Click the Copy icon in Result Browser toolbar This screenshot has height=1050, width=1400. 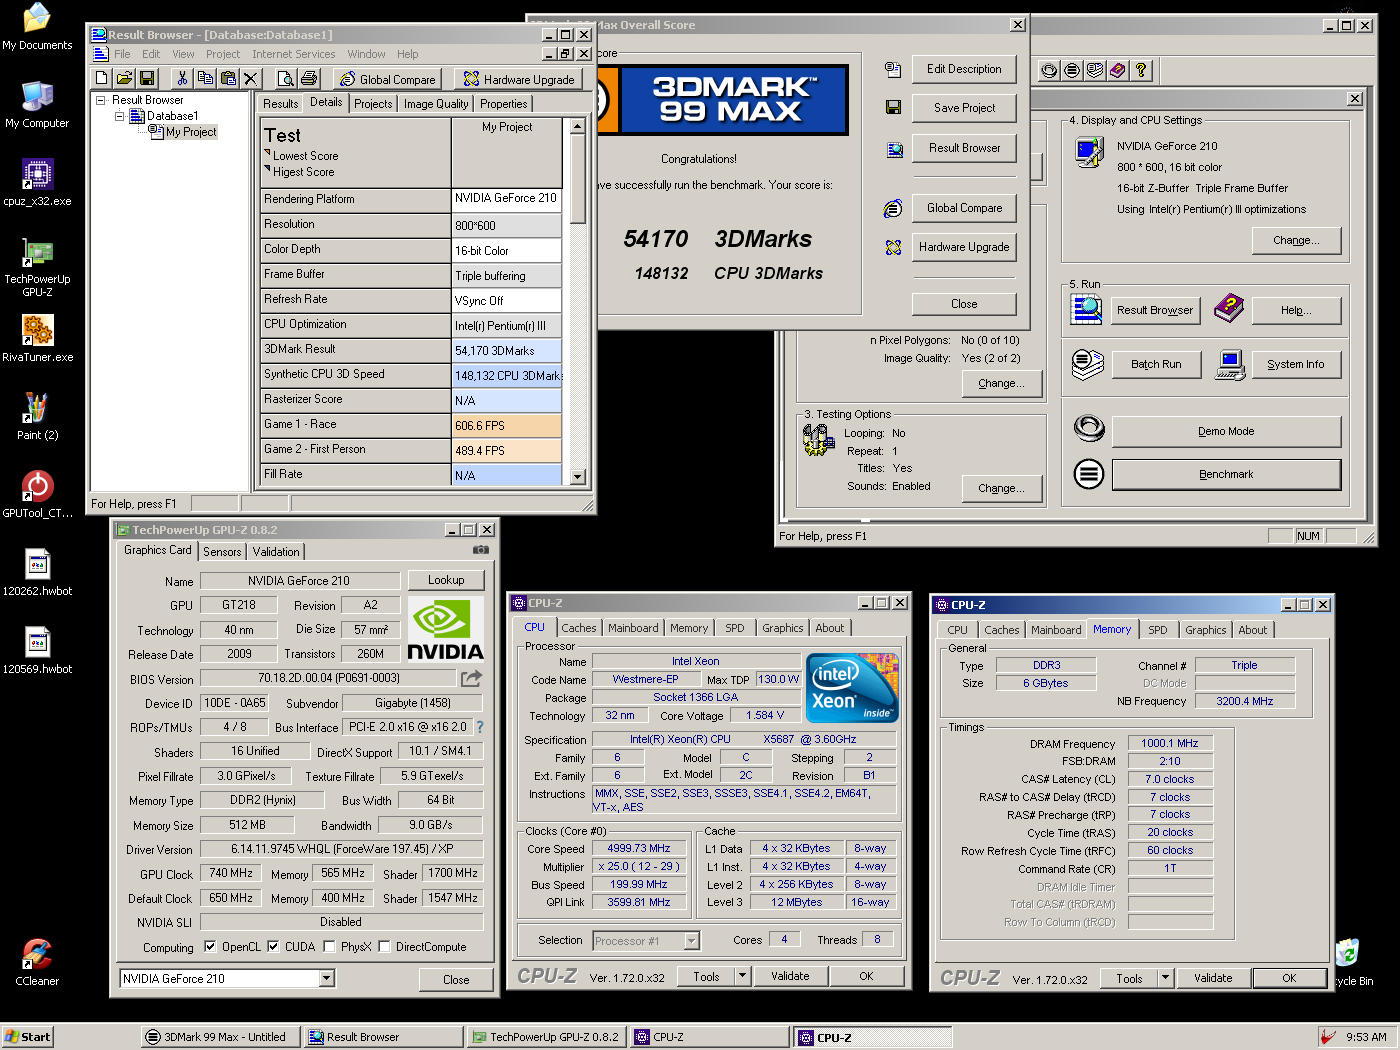tap(205, 78)
